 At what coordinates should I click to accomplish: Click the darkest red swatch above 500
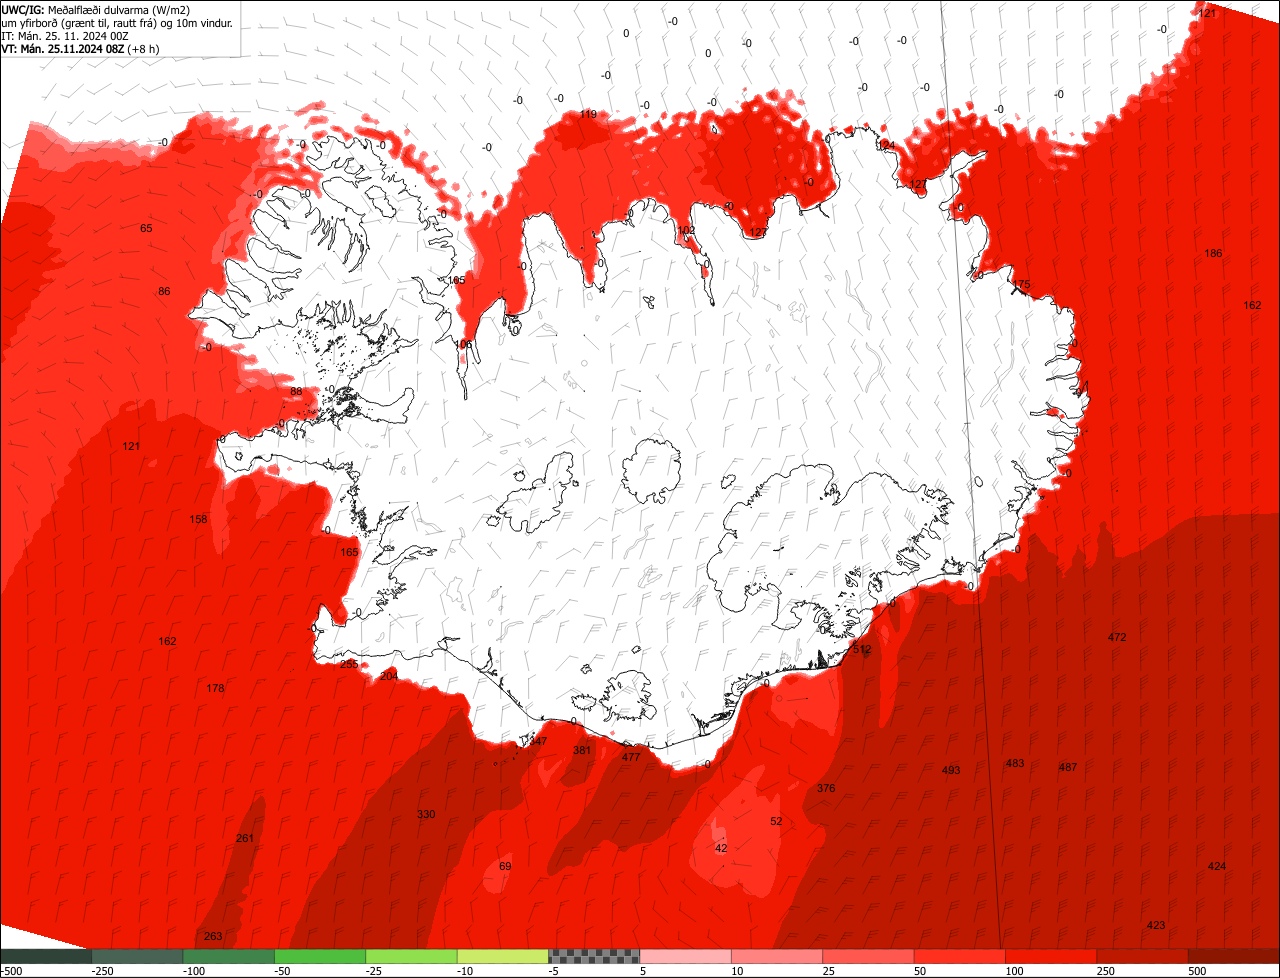(x=1234, y=956)
